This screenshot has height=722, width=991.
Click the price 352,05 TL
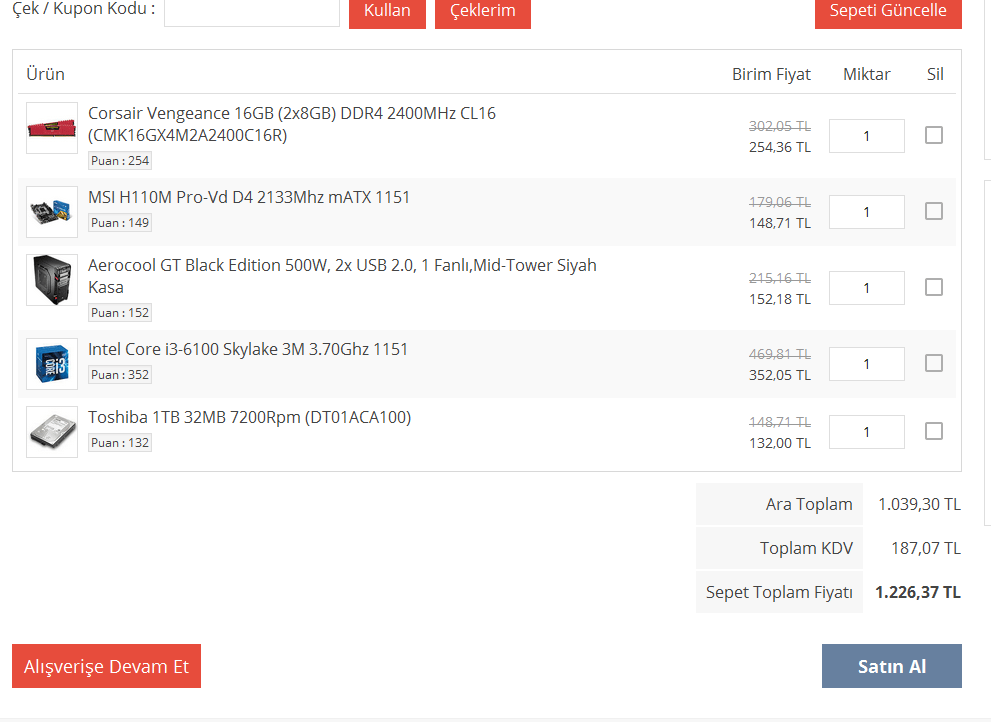780,375
